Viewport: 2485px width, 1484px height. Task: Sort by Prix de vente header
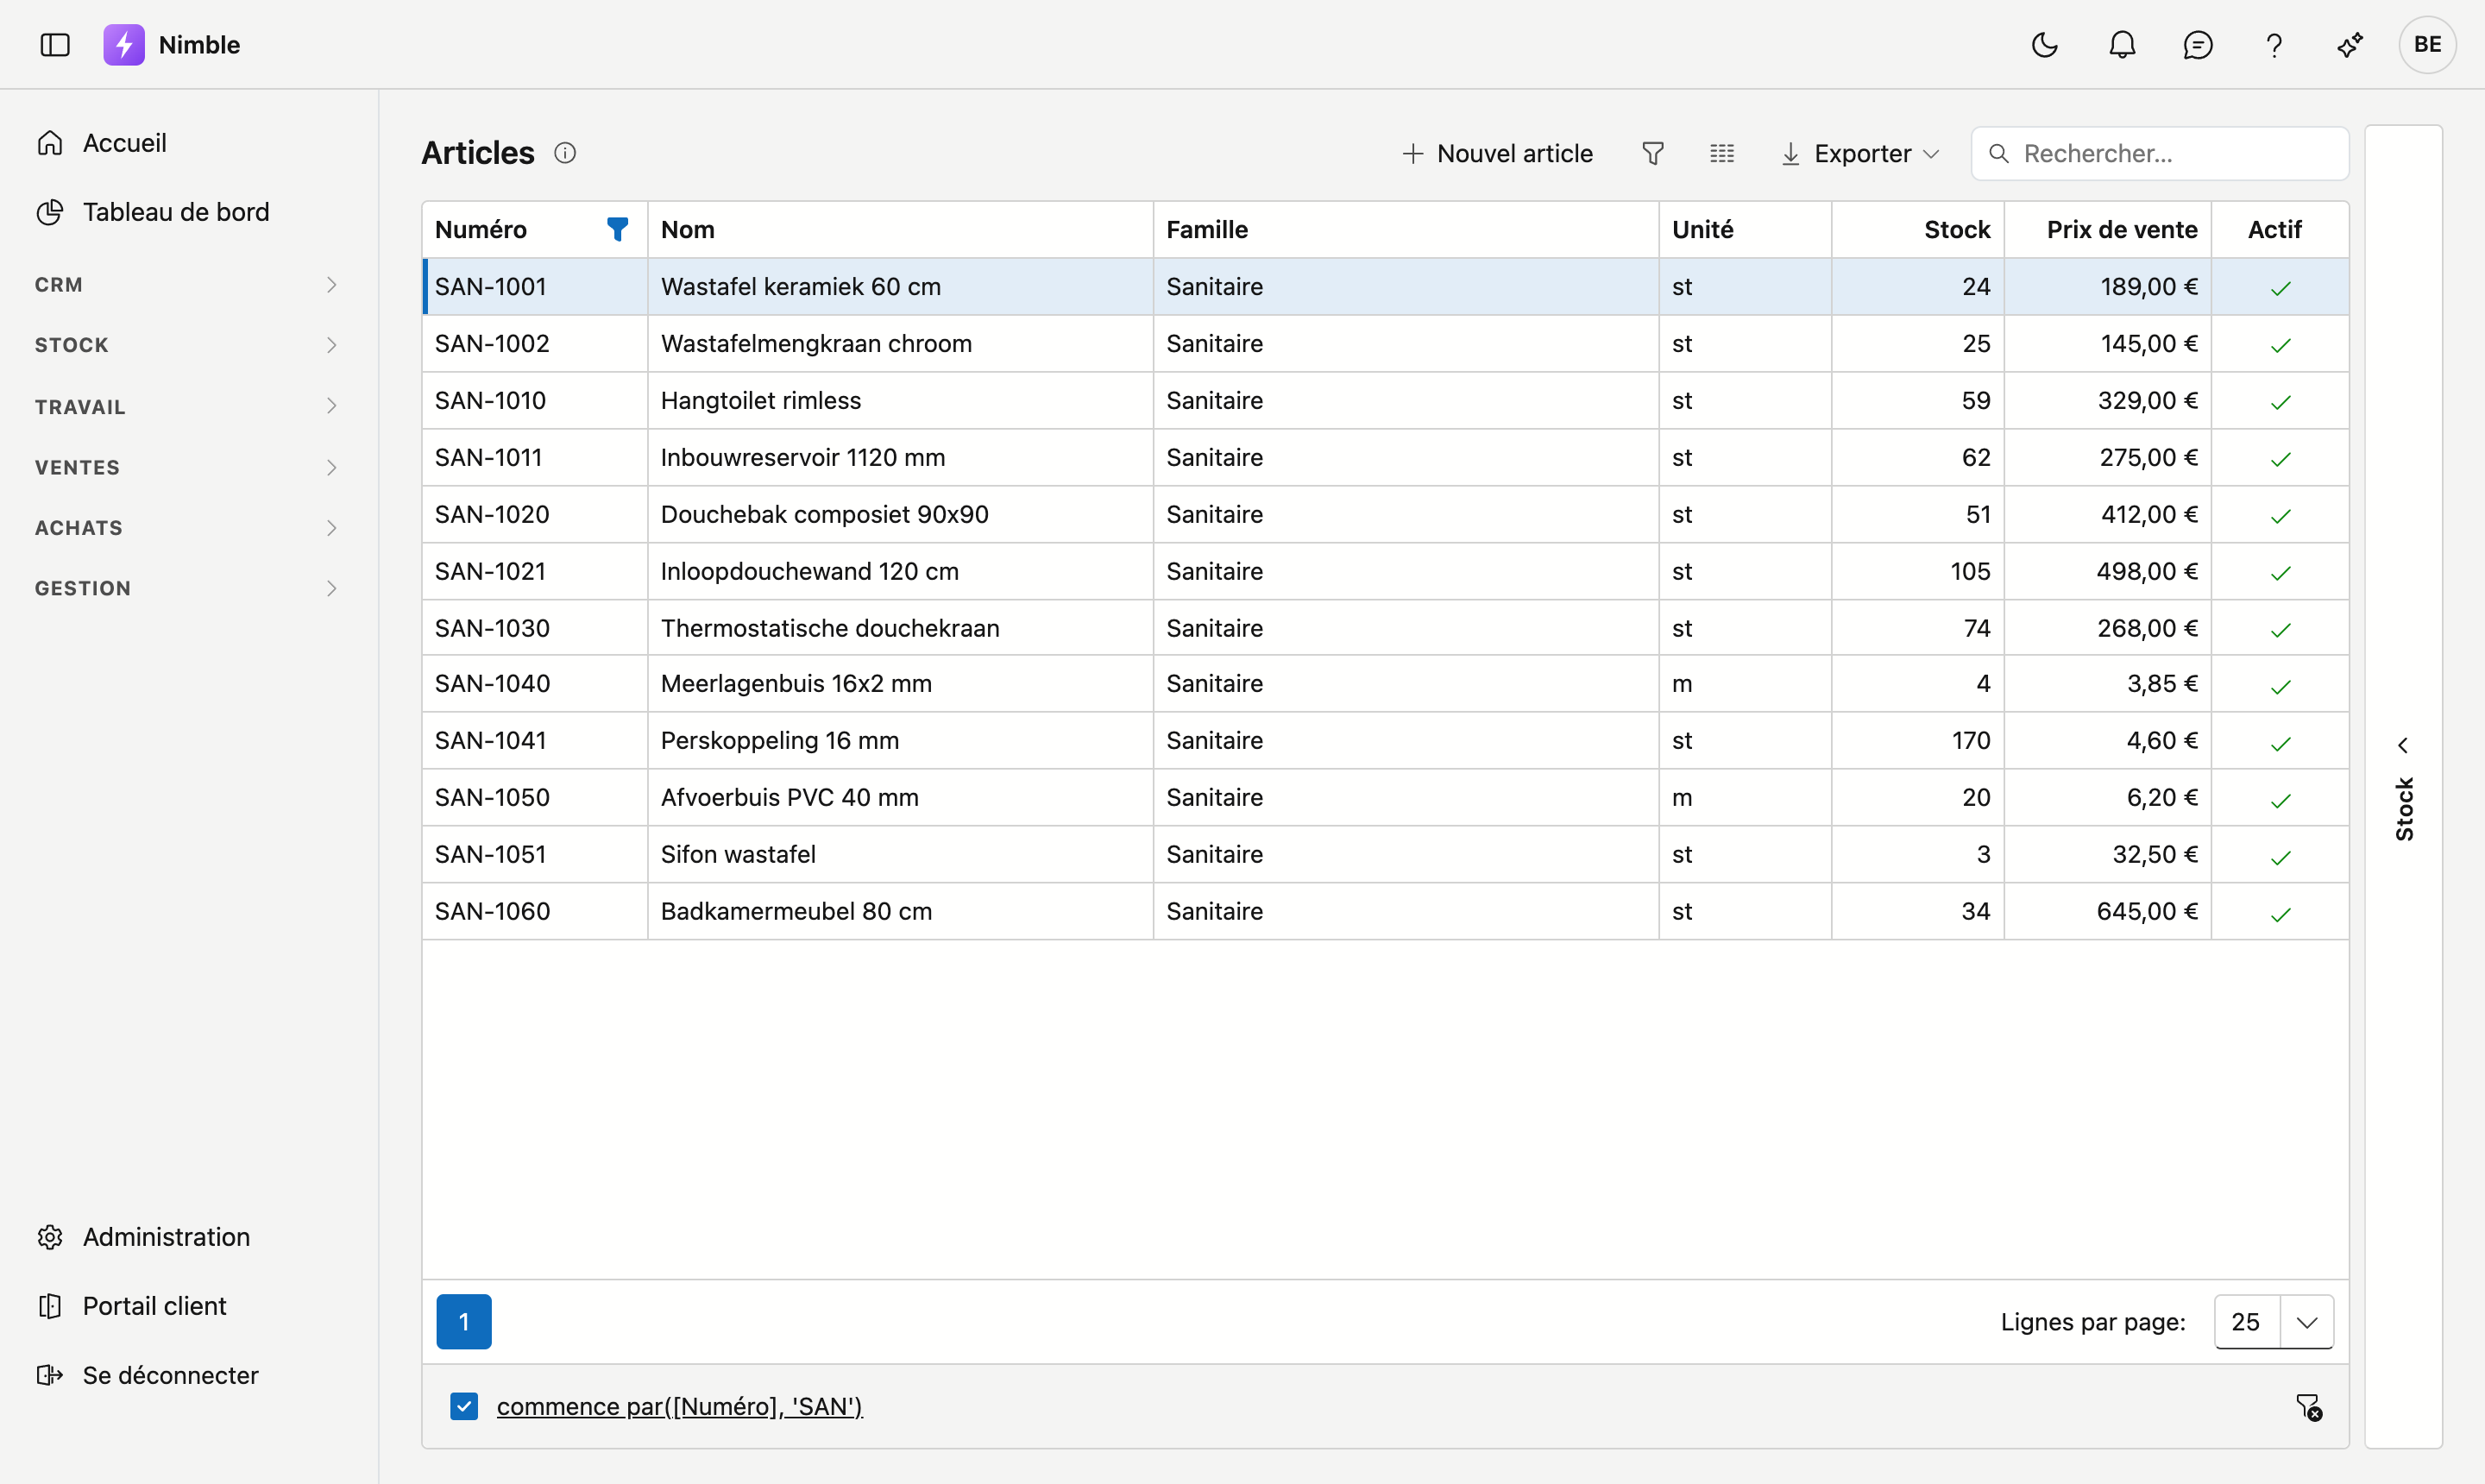(2107, 230)
